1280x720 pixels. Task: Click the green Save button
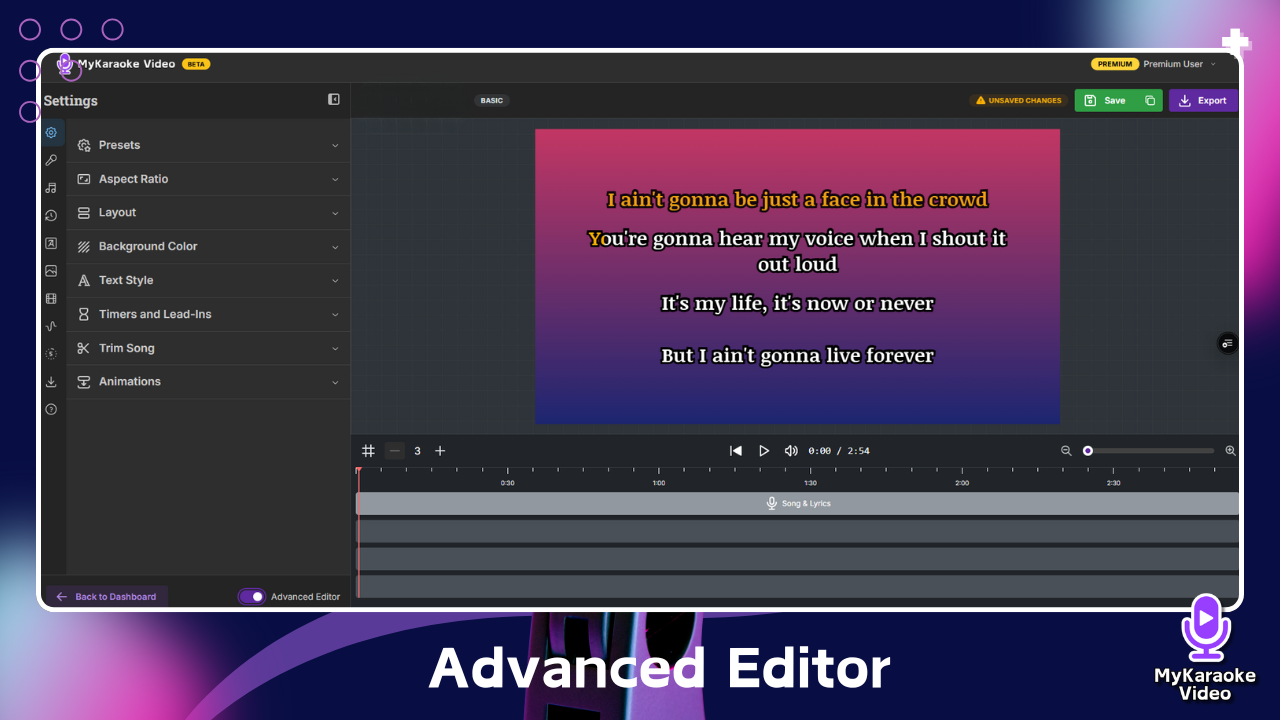click(1106, 100)
